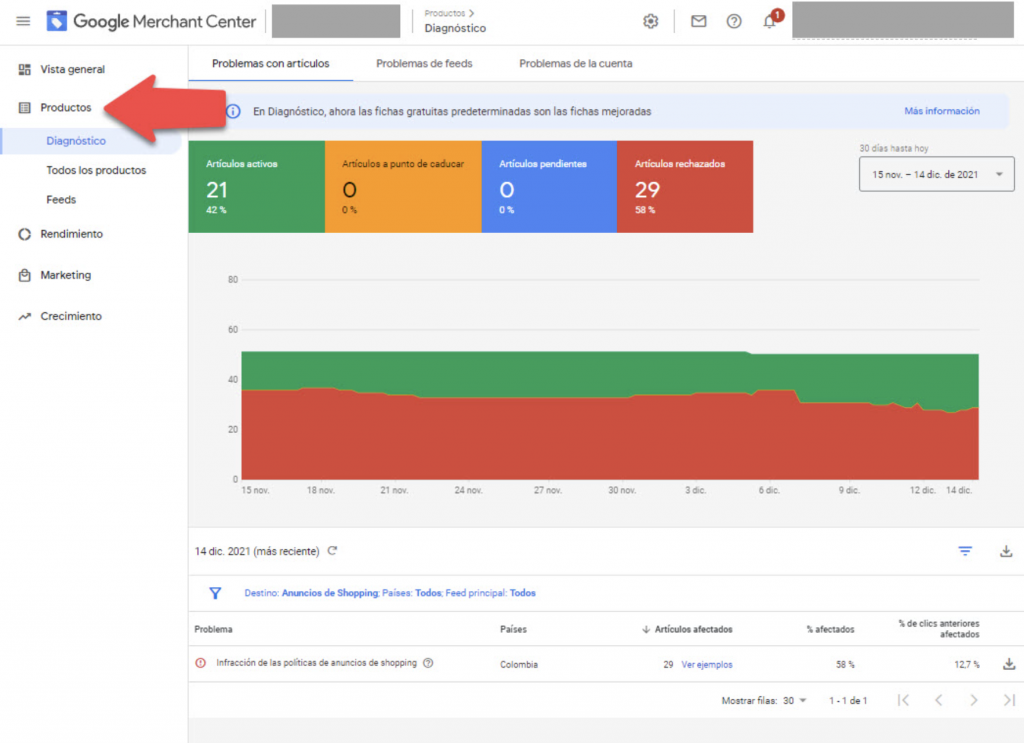Screen dimensions: 1024x743
Task: Download the Colombia issue row data
Action: tap(1009, 663)
